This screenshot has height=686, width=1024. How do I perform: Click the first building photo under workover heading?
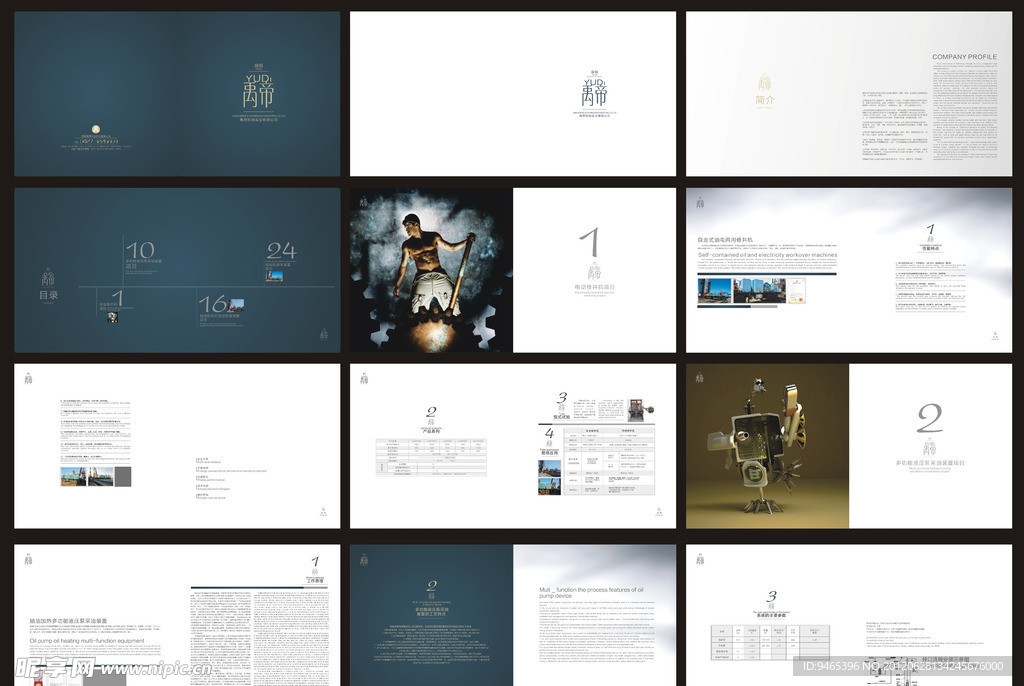714,290
